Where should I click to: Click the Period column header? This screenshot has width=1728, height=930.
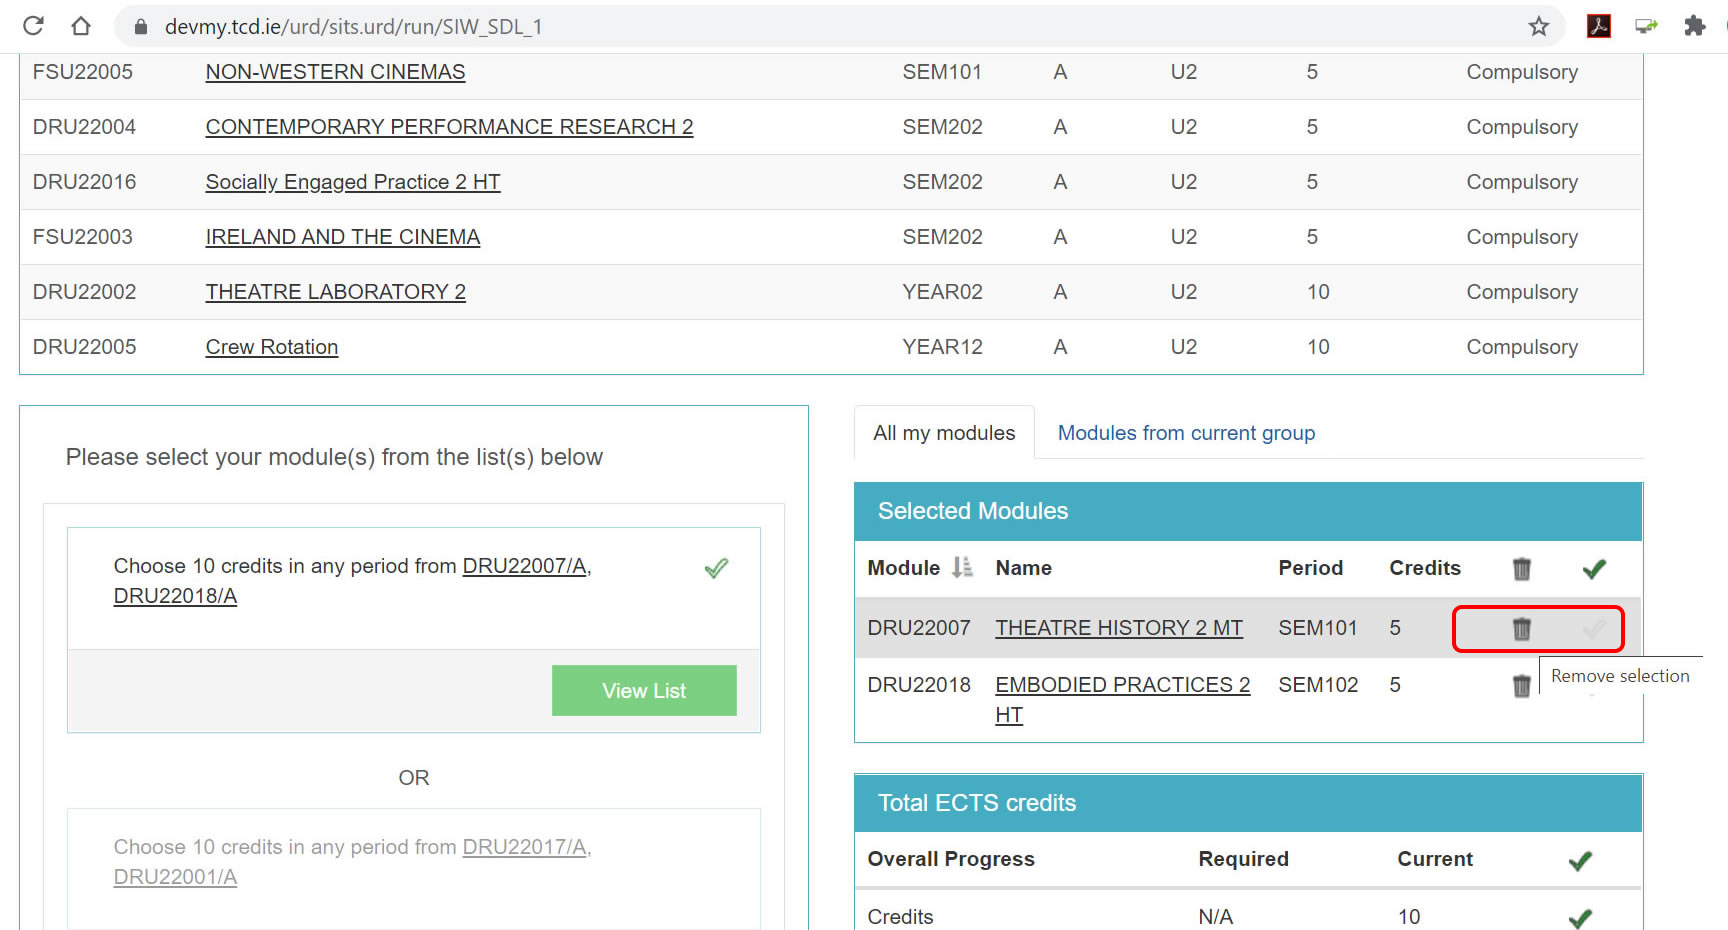tap(1310, 568)
